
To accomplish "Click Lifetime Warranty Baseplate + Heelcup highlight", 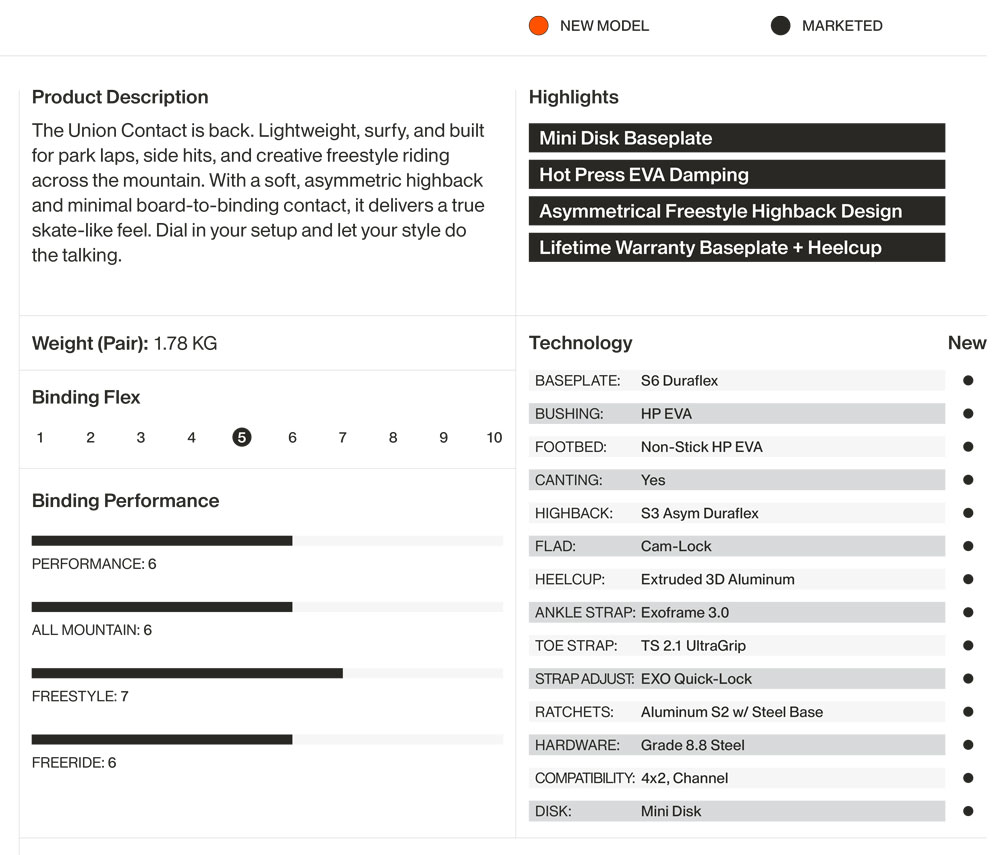I will [x=736, y=248].
